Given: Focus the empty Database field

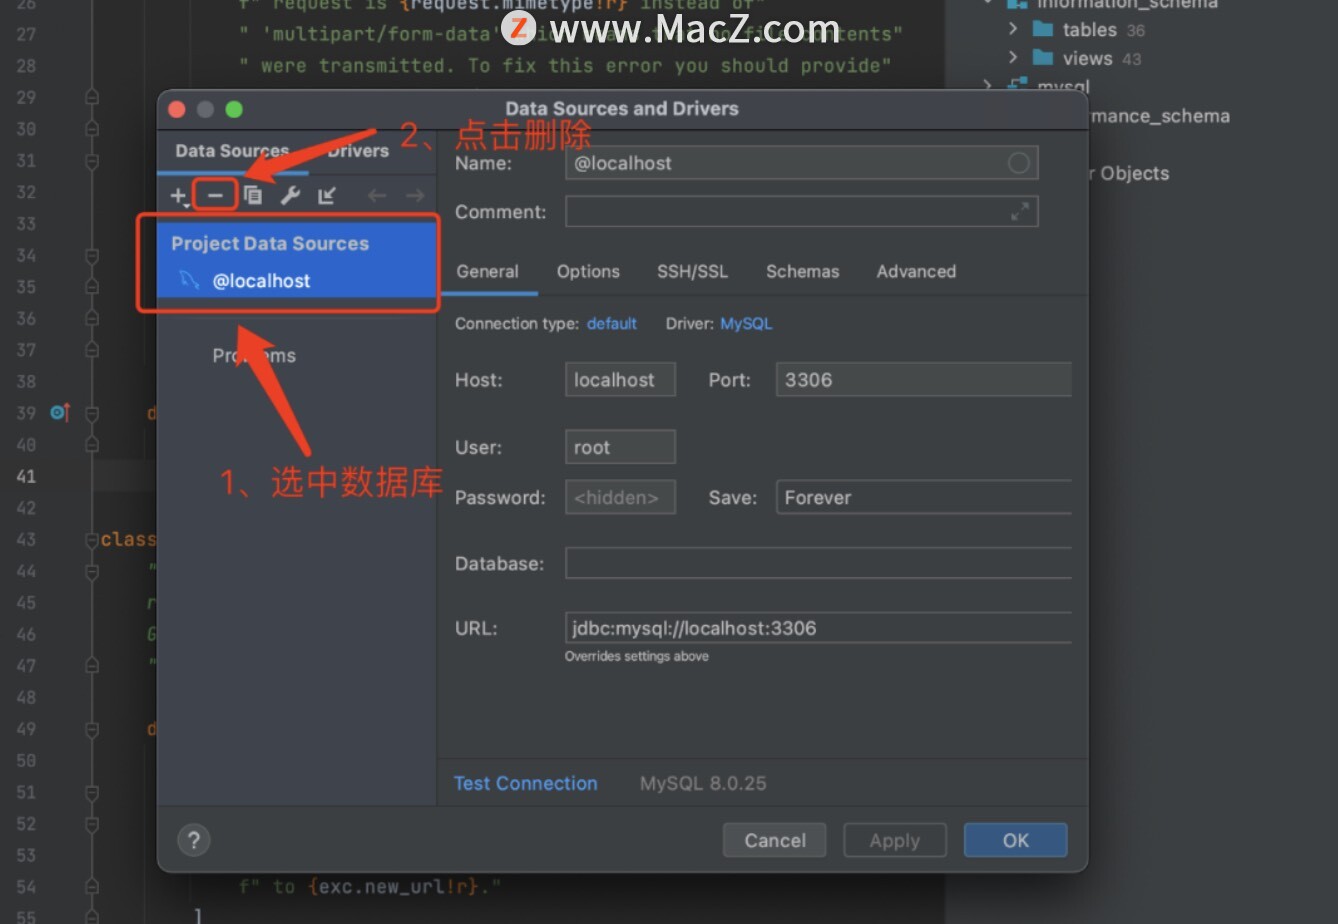Looking at the screenshot, I should pos(818,563).
